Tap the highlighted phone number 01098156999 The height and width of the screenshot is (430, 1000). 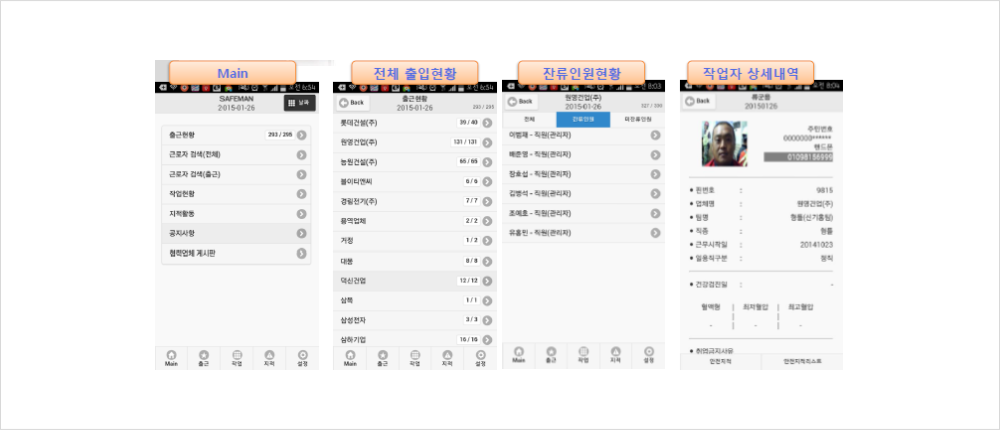pyautogui.click(x=798, y=157)
